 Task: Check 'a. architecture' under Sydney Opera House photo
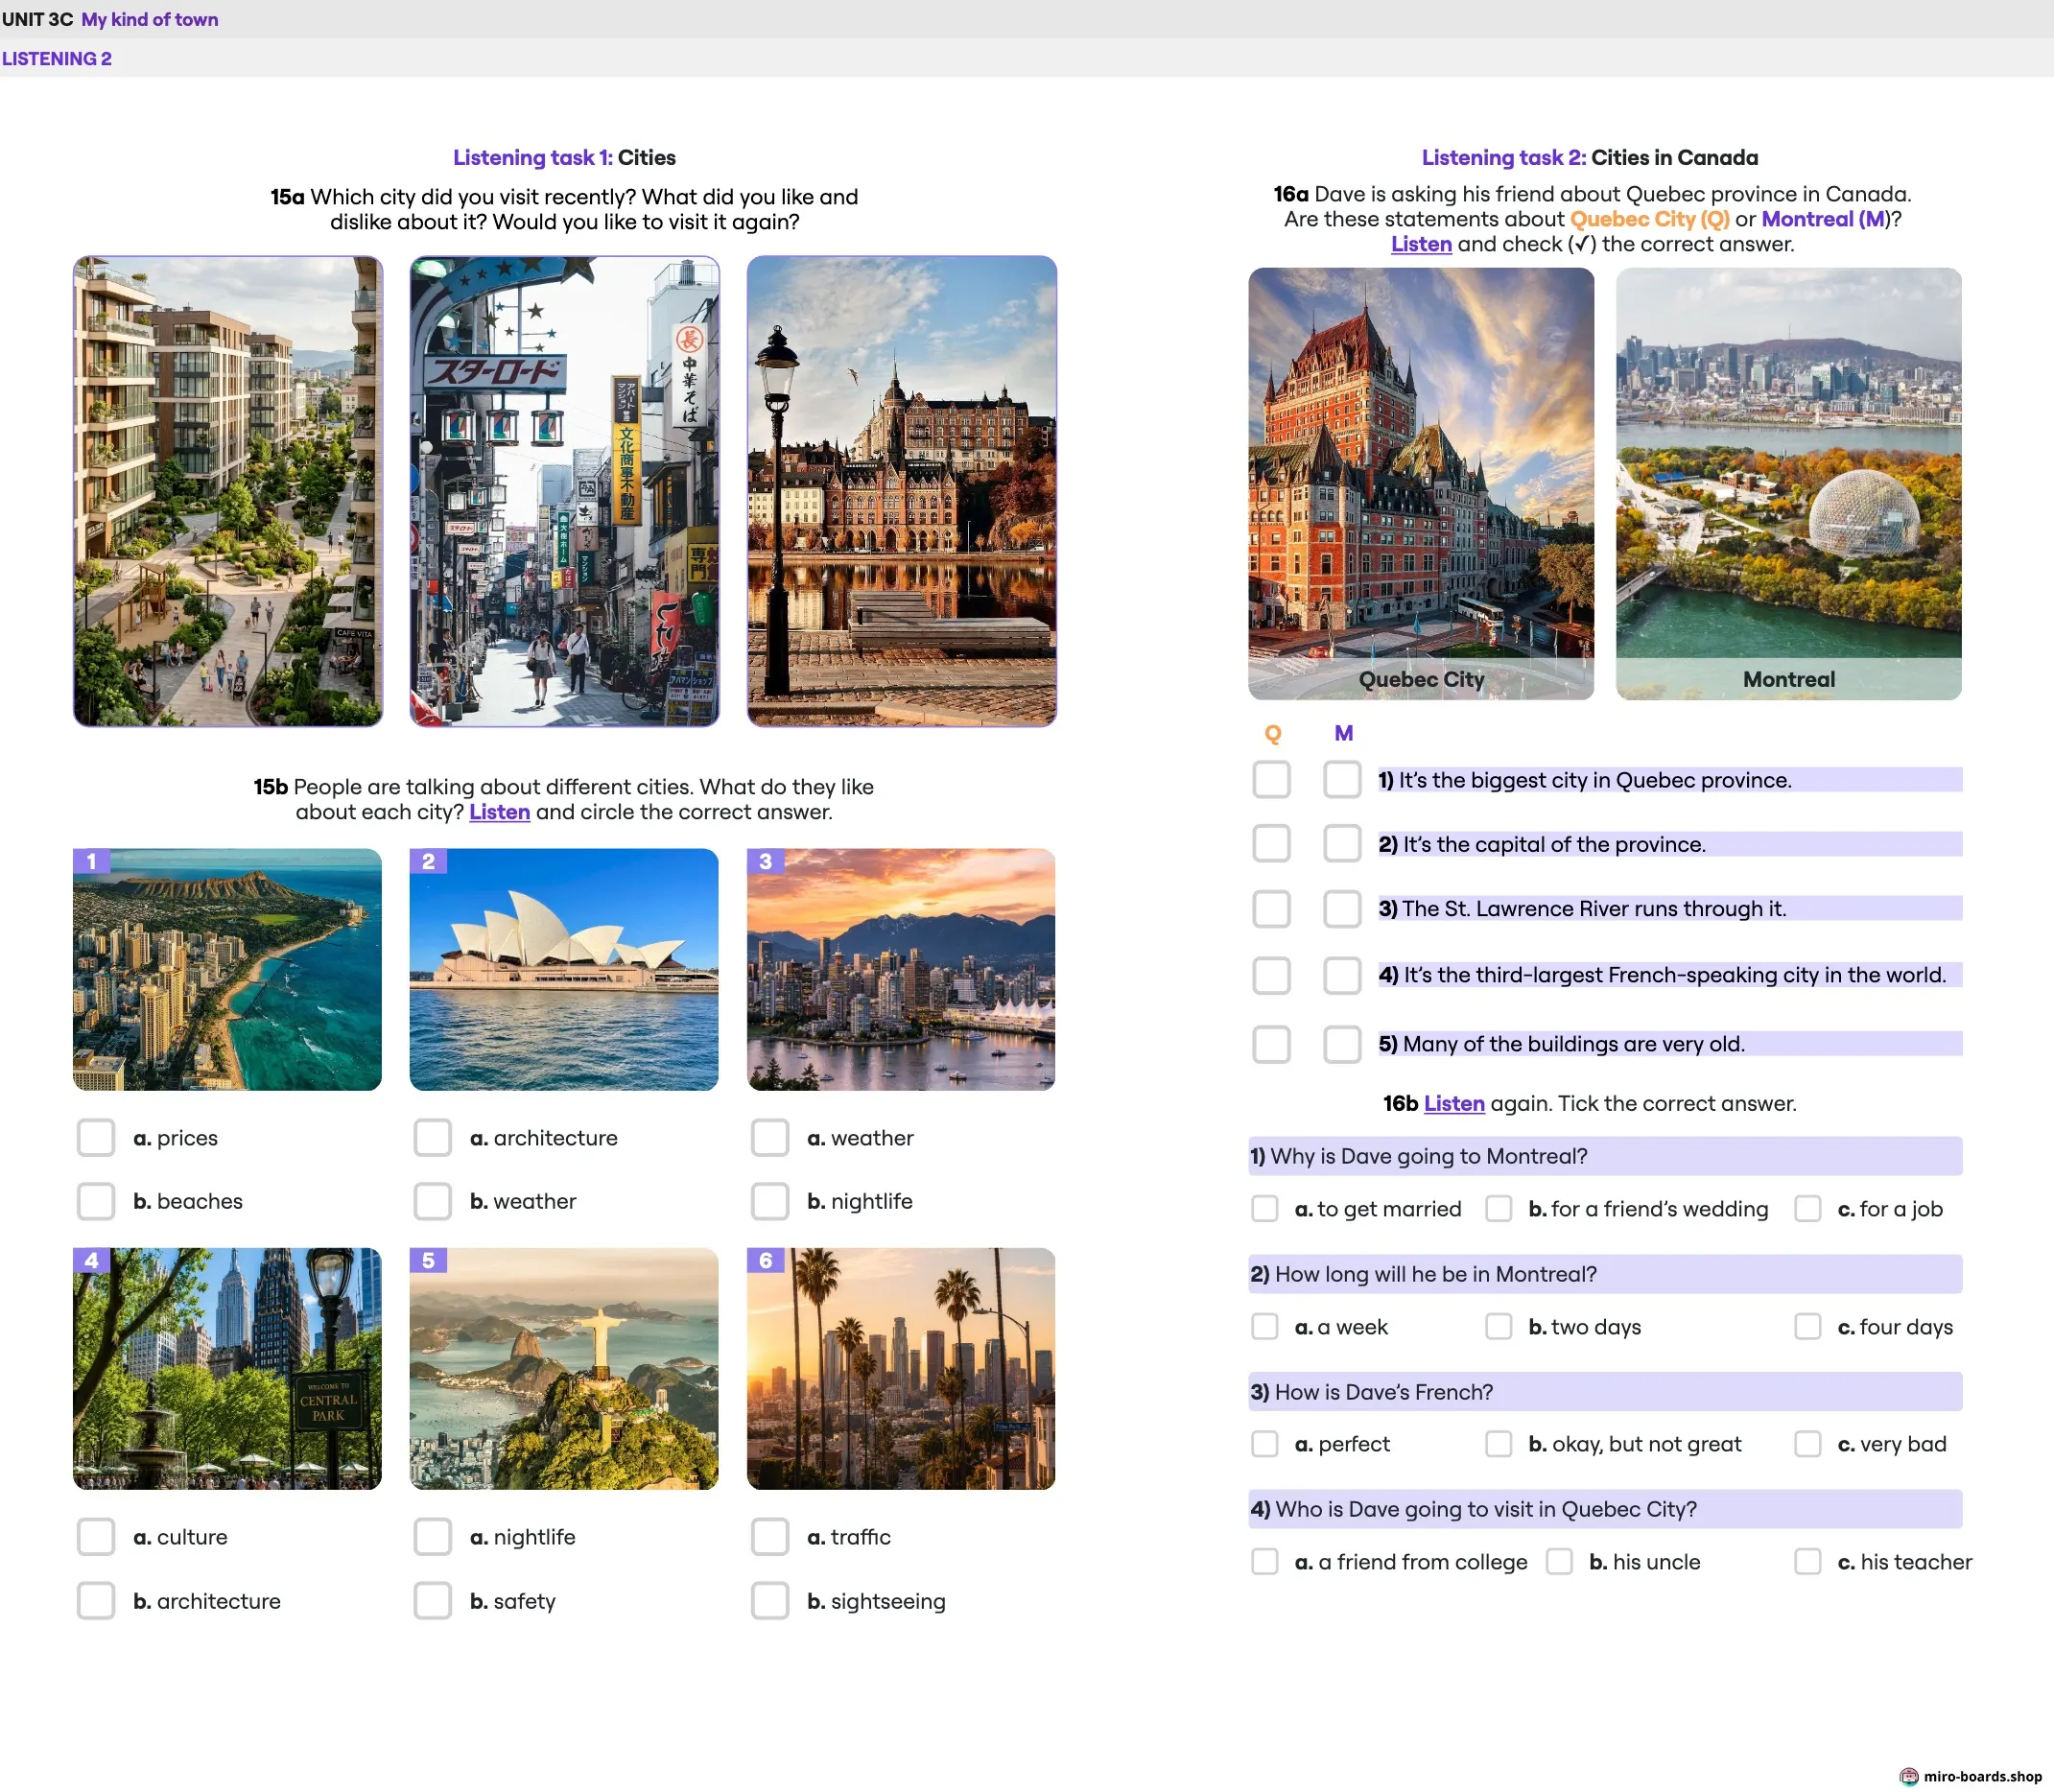coord(433,1138)
